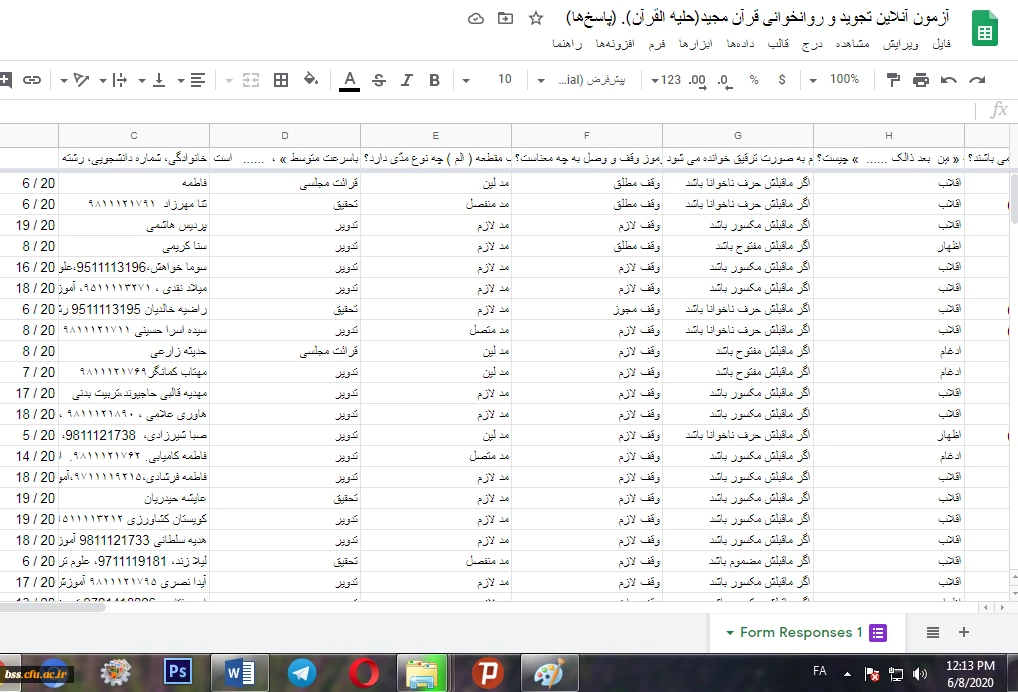Star this spreadsheet document
Screen dimensions: 1018x692
coord(536,19)
